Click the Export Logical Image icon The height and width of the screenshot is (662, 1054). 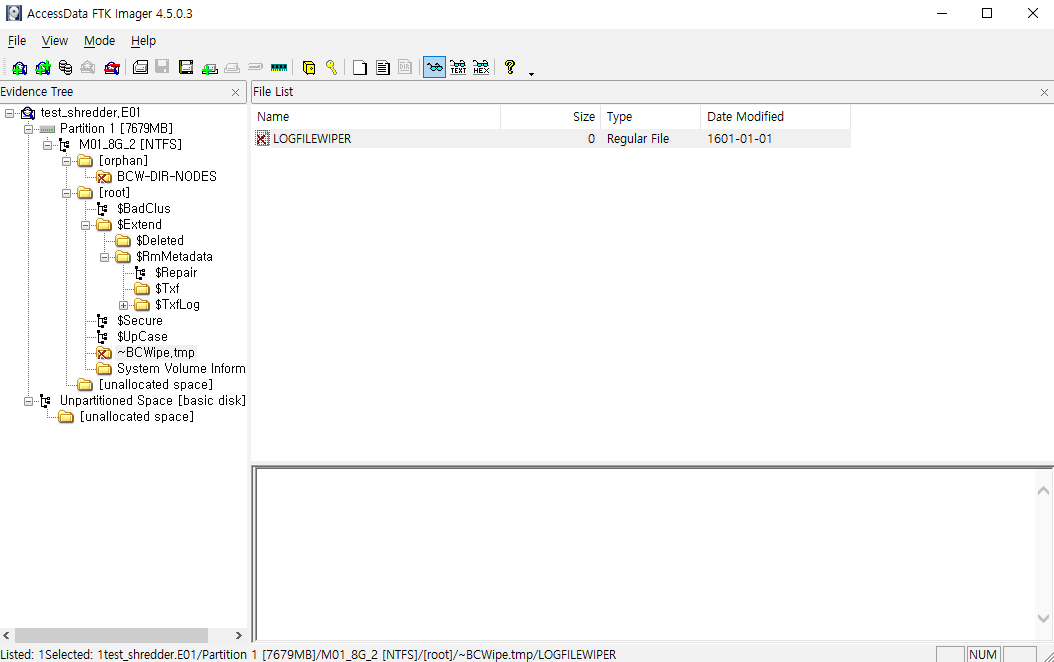pyautogui.click(x=186, y=67)
